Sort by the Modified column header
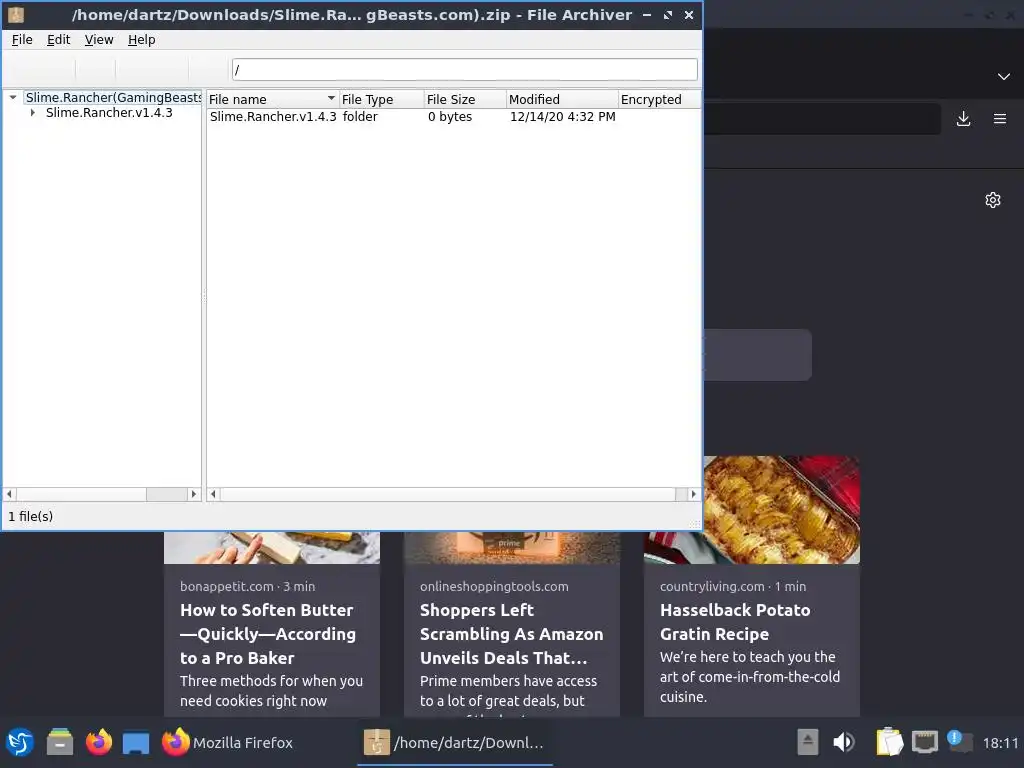The height and width of the screenshot is (768, 1024). pyautogui.click(x=562, y=99)
